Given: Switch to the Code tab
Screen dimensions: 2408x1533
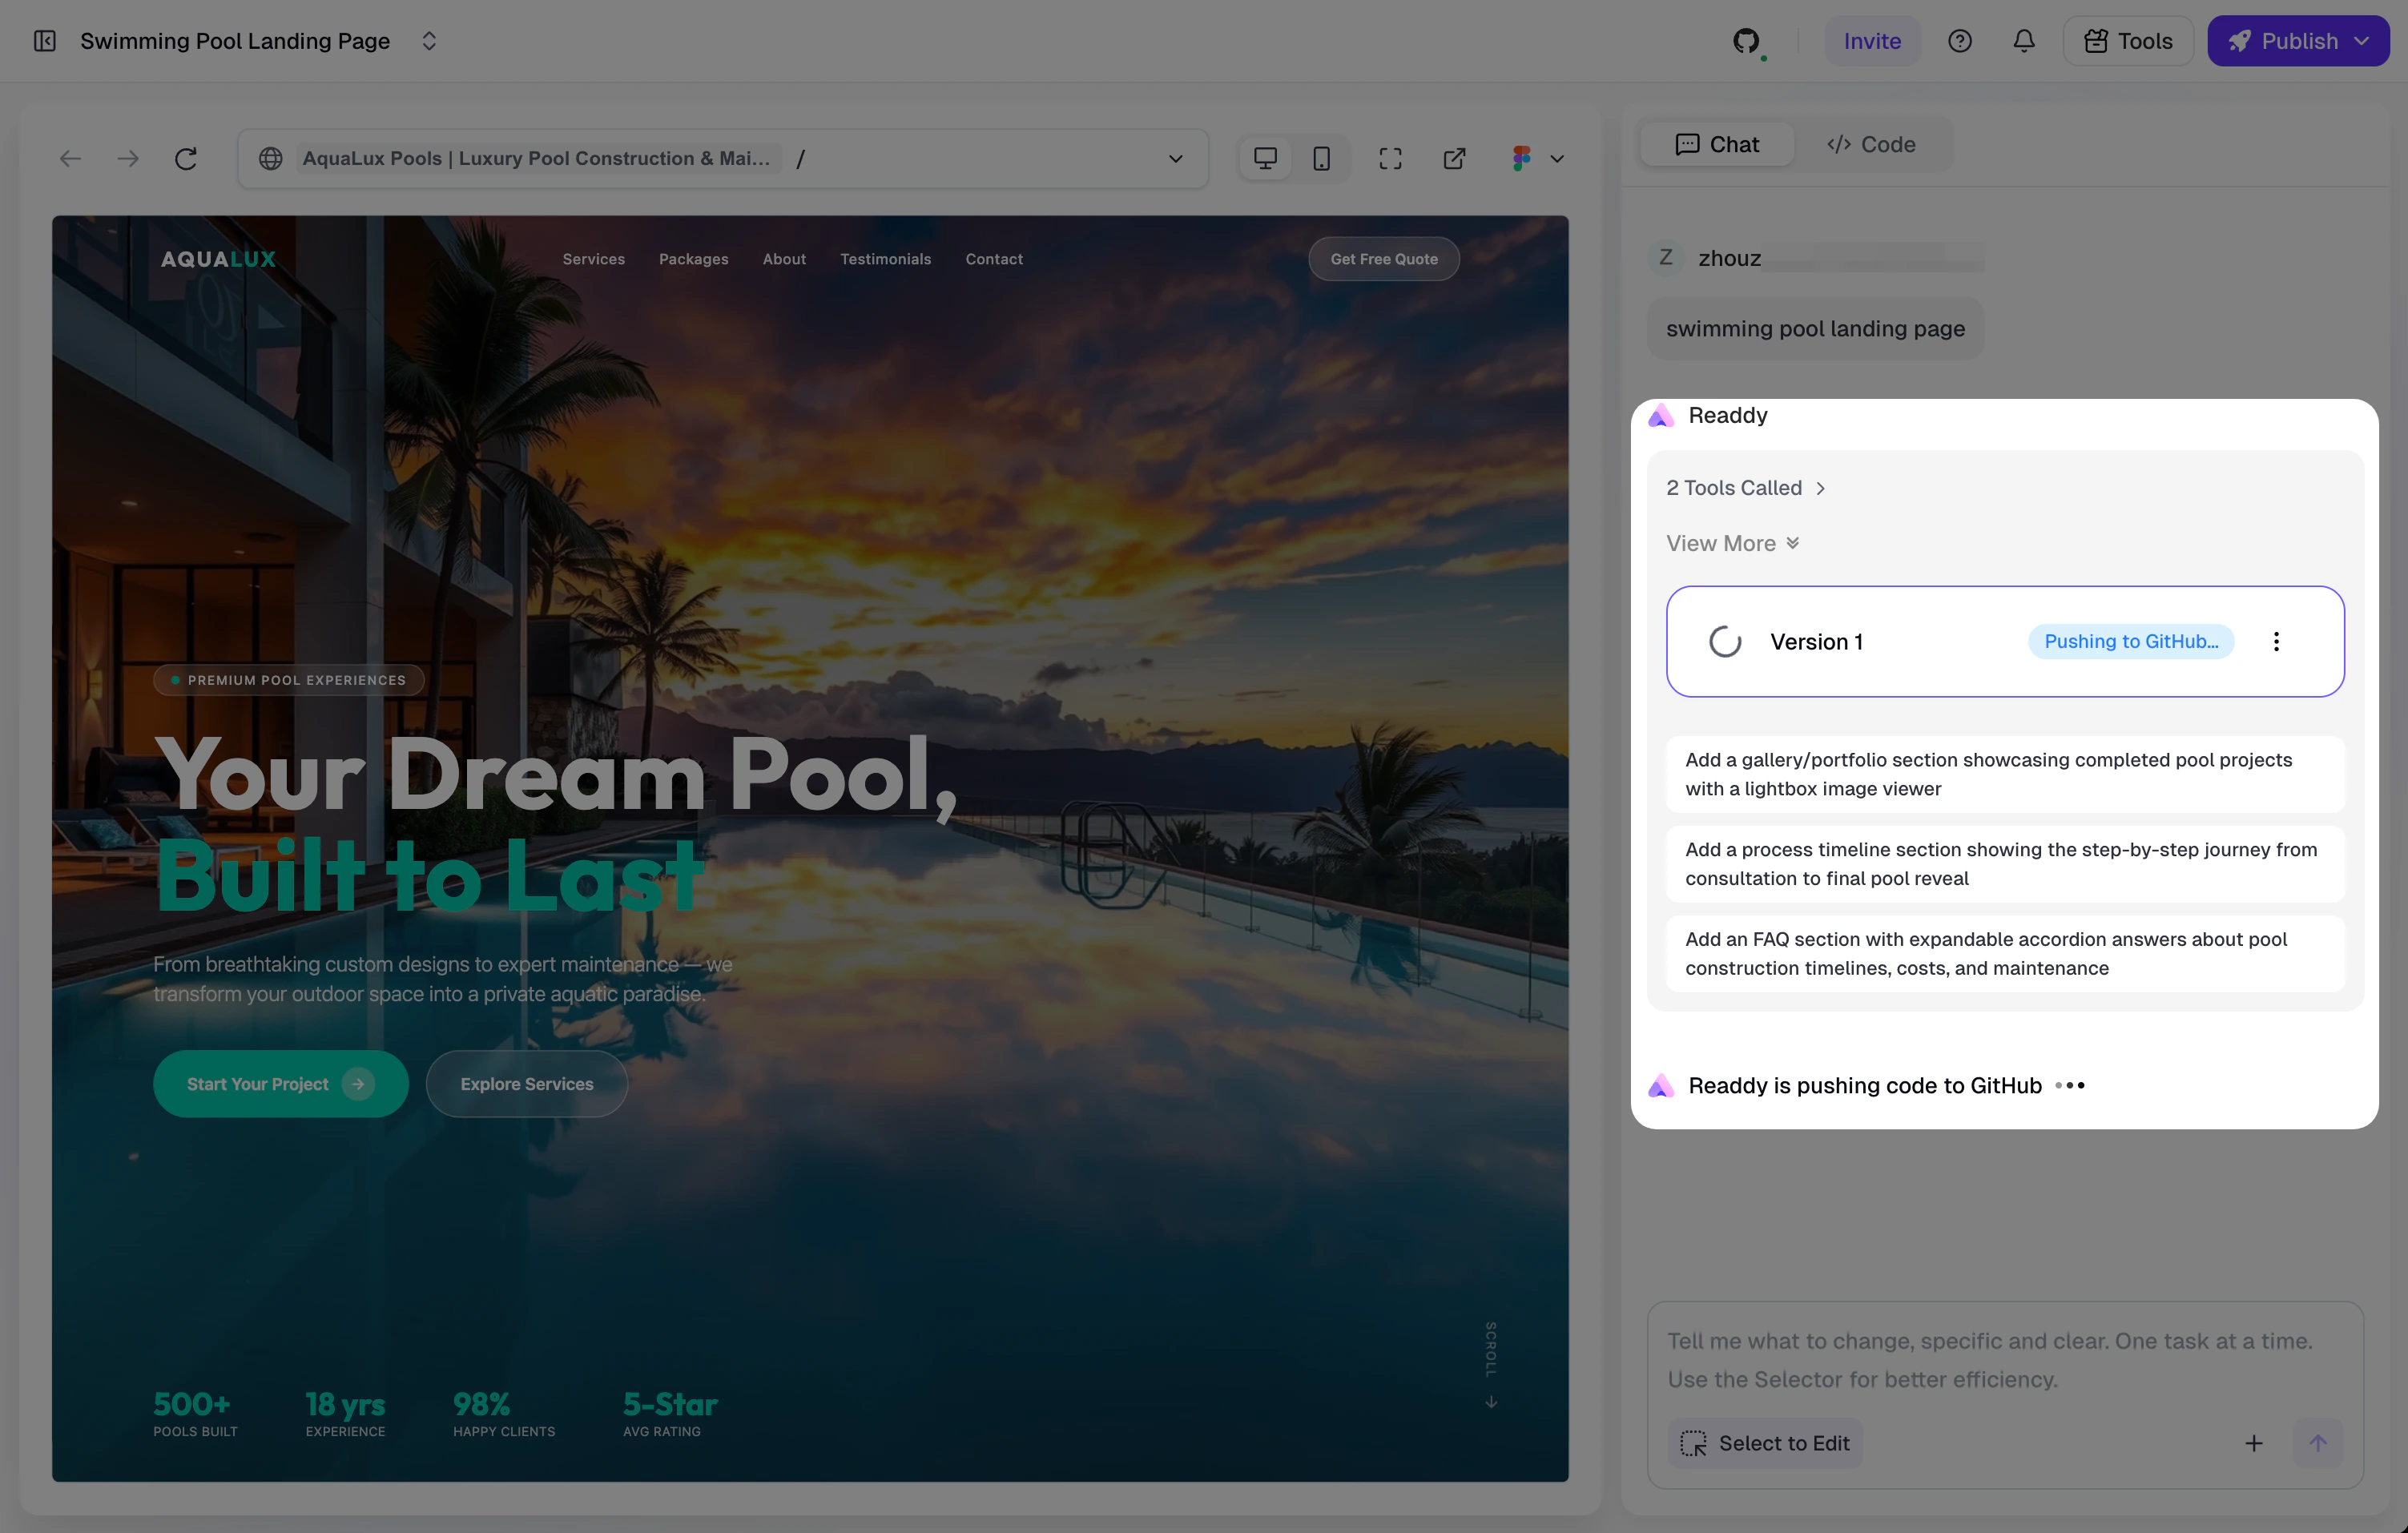Looking at the screenshot, I should [1871, 144].
